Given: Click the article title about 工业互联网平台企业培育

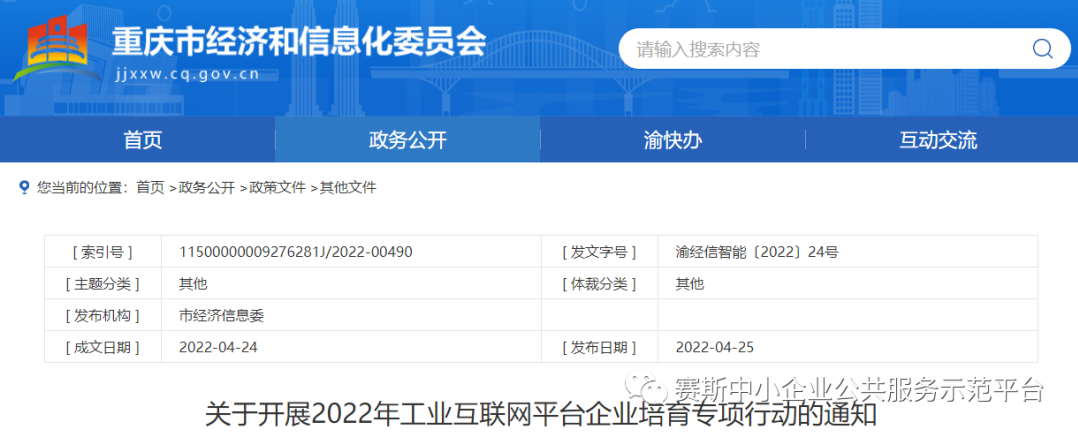Looking at the screenshot, I should tap(540, 414).
